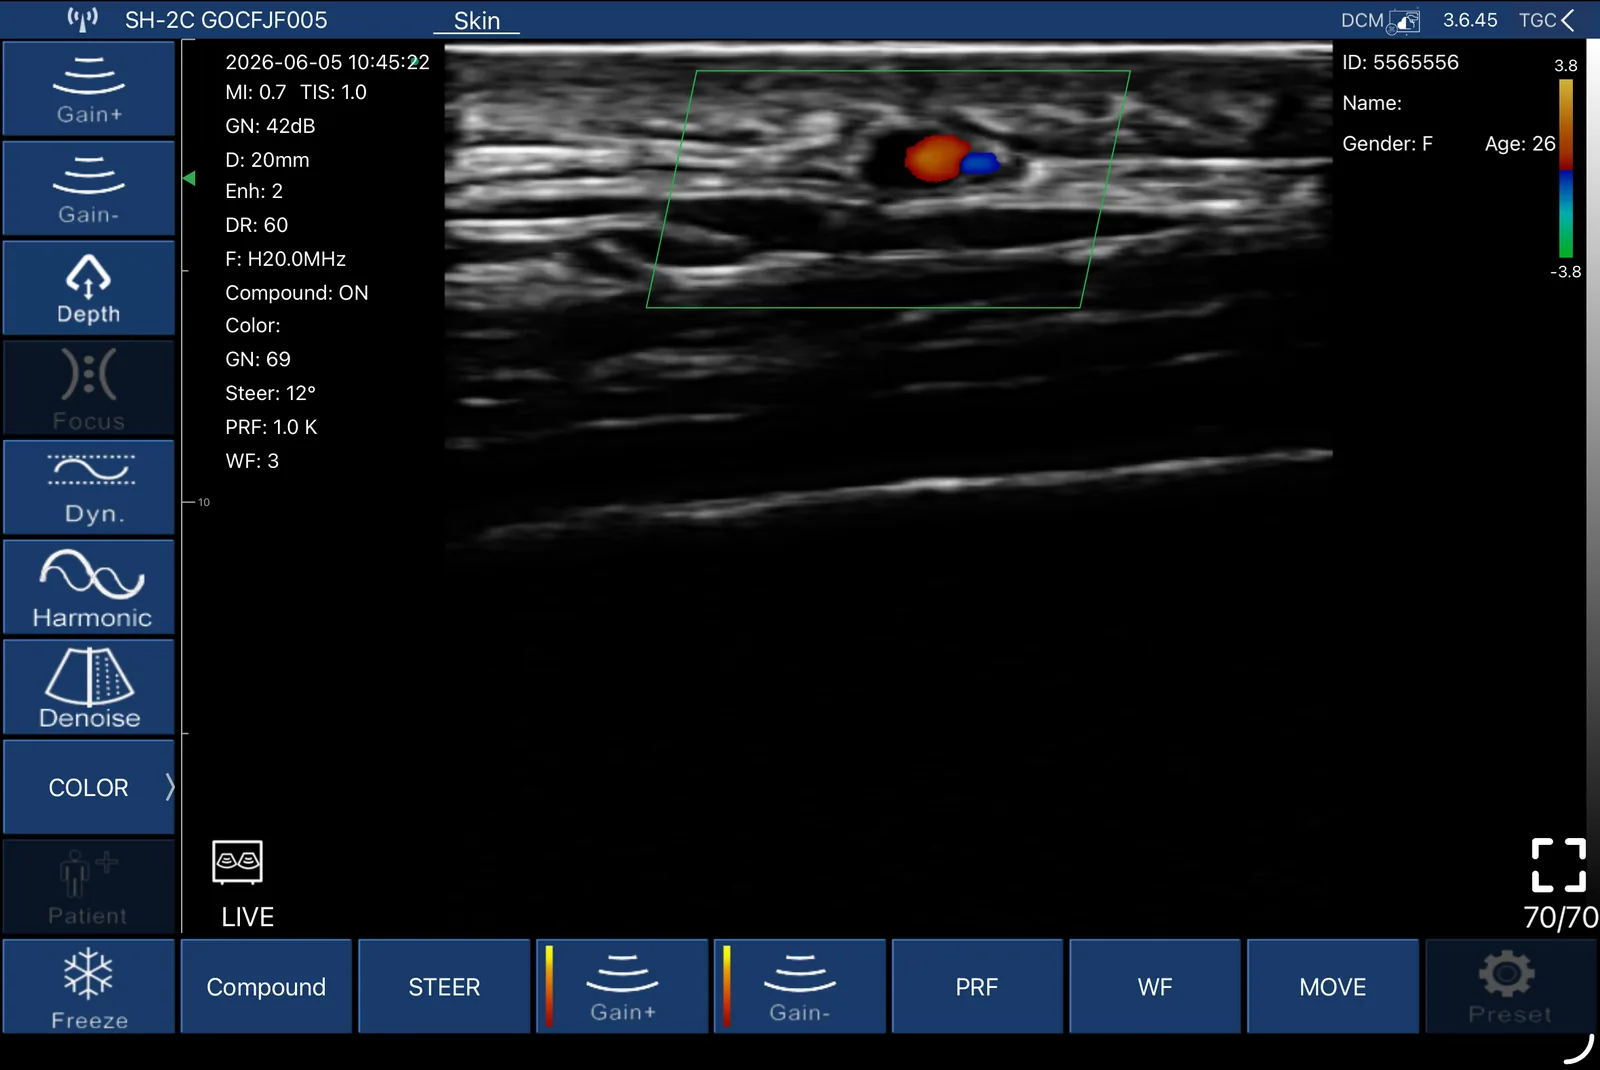This screenshot has height=1070, width=1600.
Task: Open the cine loop icon above LIVE
Action: [x=238, y=862]
